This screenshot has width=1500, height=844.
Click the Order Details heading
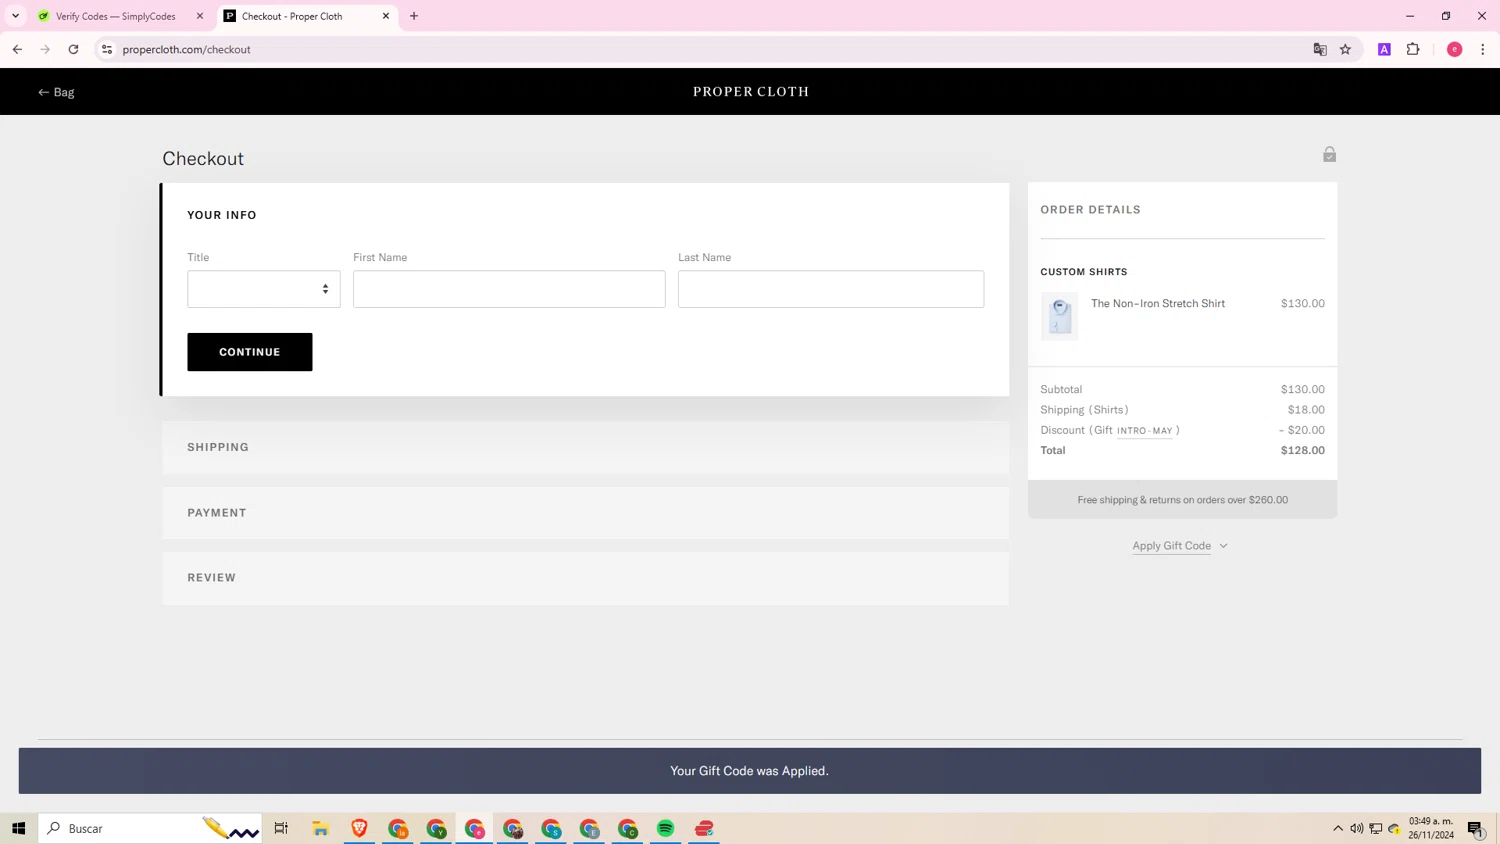[1091, 210]
